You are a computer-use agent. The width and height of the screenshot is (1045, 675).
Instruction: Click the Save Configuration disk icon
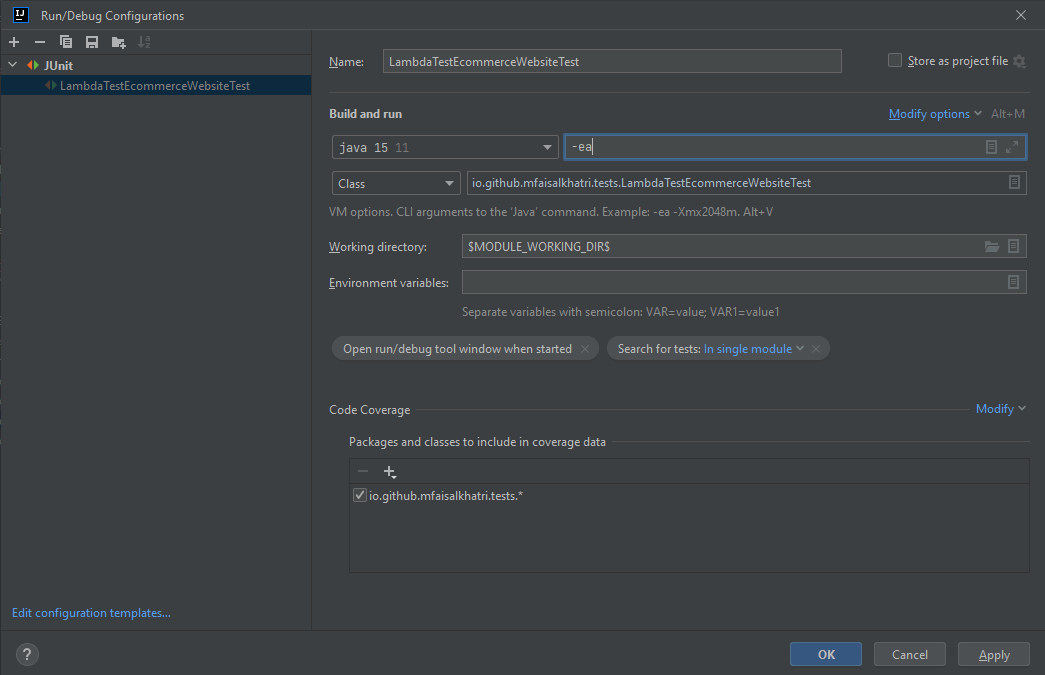(x=92, y=42)
